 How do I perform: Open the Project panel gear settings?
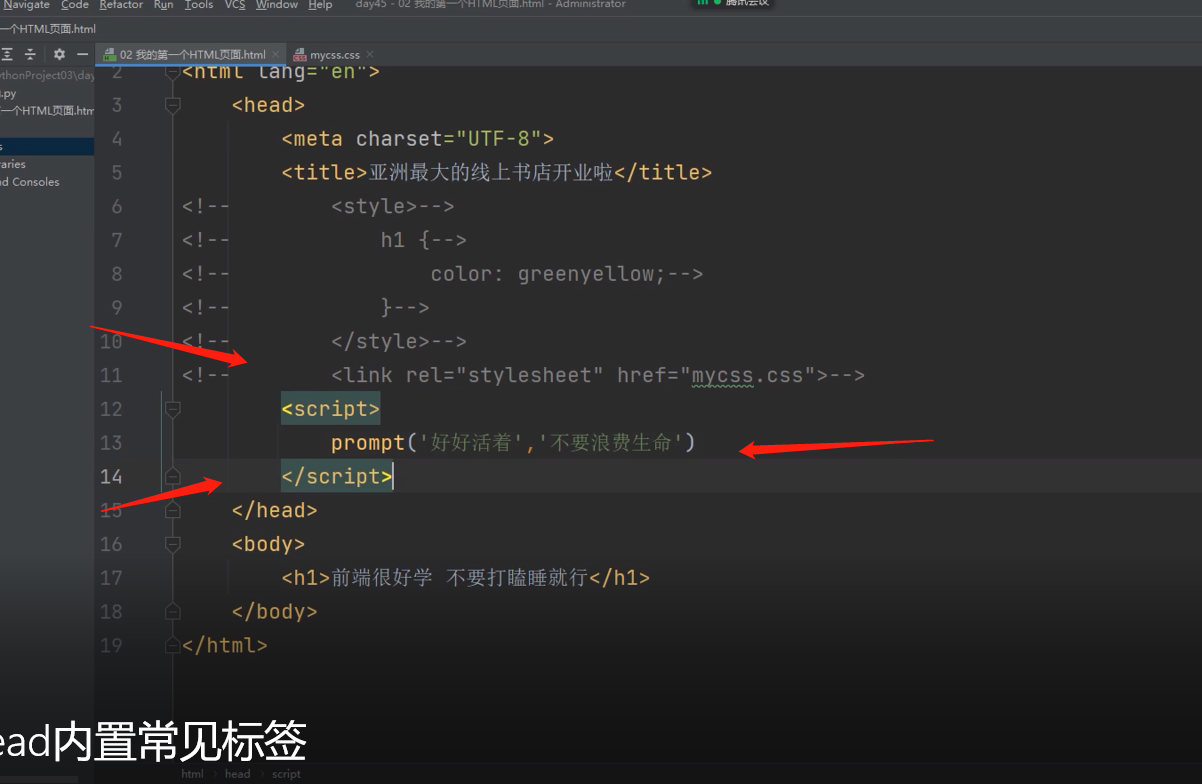[59, 54]
